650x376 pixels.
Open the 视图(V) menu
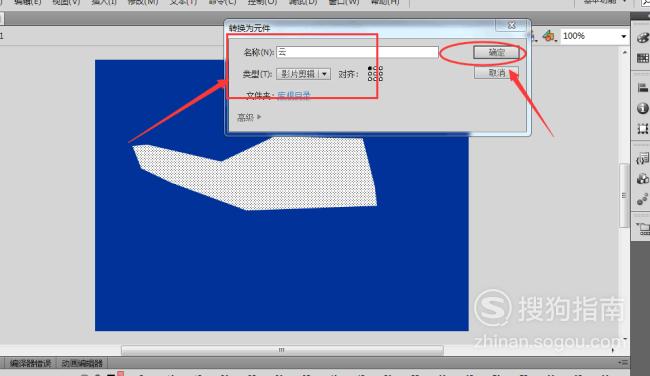(66, 2)
